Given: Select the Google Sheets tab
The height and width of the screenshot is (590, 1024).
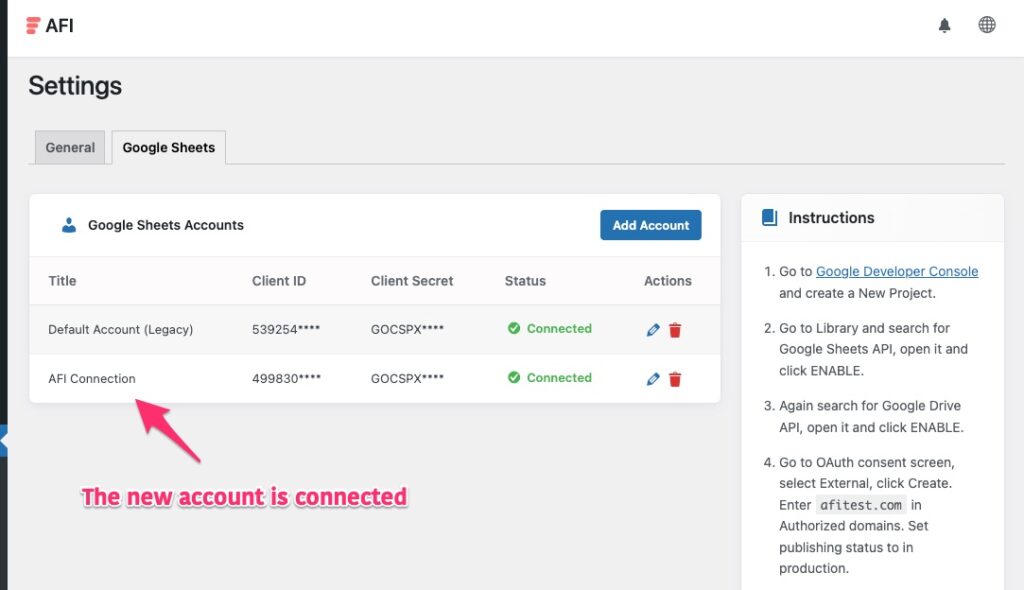Looking at the screenshot, I should click(168, 147).
